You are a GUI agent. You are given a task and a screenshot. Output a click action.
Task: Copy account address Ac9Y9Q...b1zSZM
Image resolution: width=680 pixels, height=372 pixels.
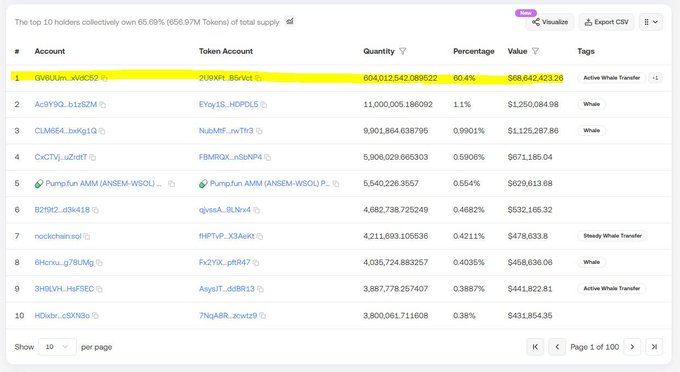click(x=102, y=104)
